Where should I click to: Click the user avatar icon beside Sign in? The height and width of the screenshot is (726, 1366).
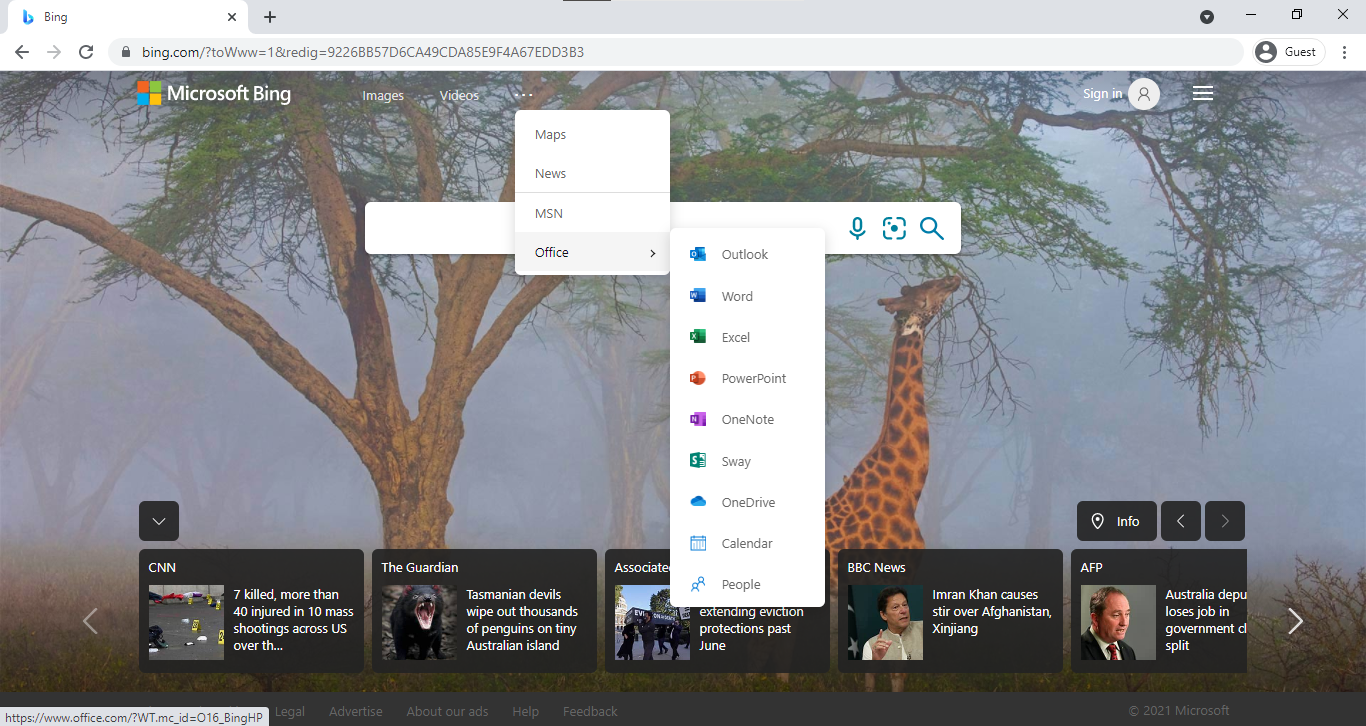coord(1144,94)
